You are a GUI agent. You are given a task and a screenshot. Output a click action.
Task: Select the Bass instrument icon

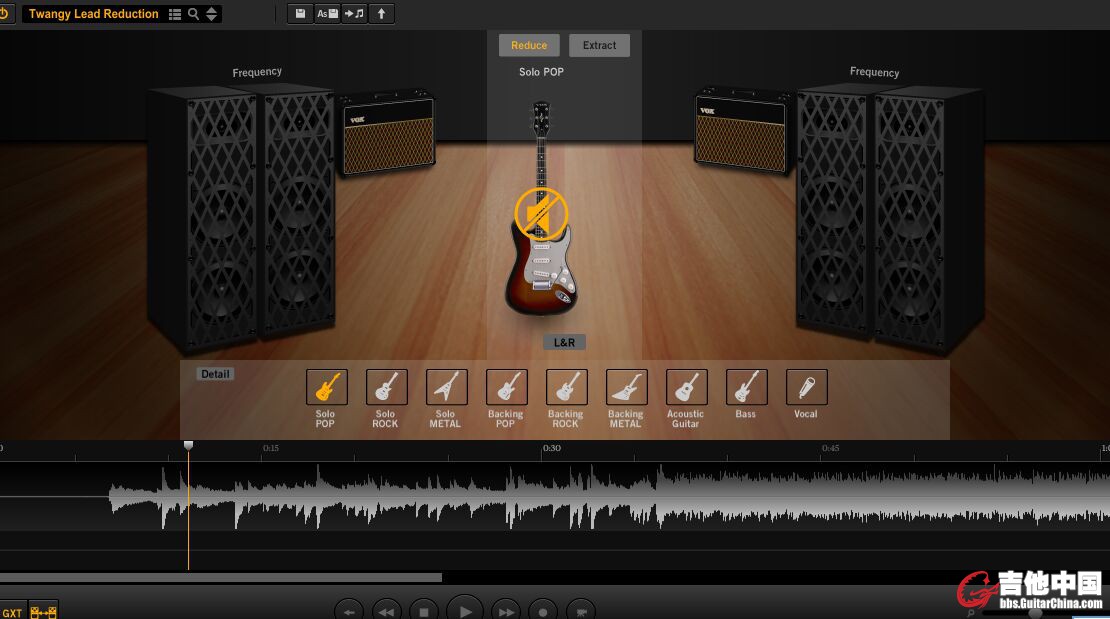click(746, 387)
